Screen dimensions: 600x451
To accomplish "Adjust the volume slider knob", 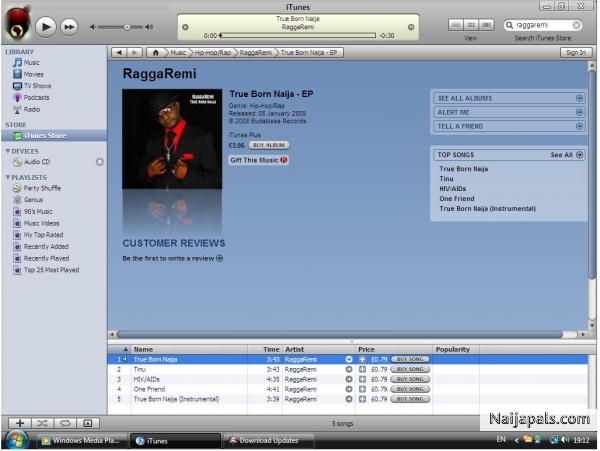I will 127,27.
